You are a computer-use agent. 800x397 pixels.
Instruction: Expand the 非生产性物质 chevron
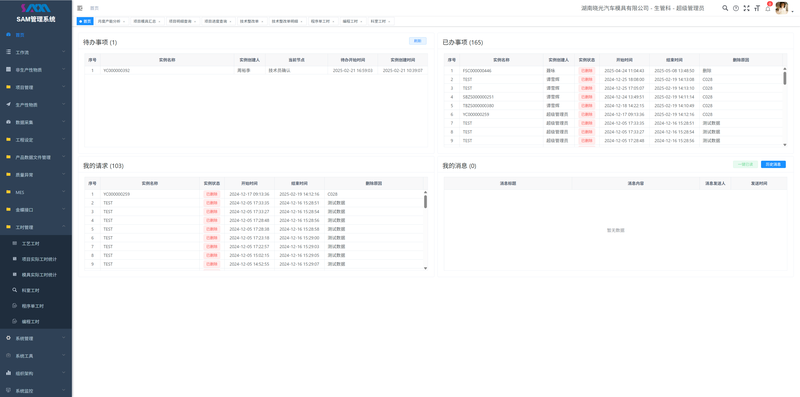64,69
